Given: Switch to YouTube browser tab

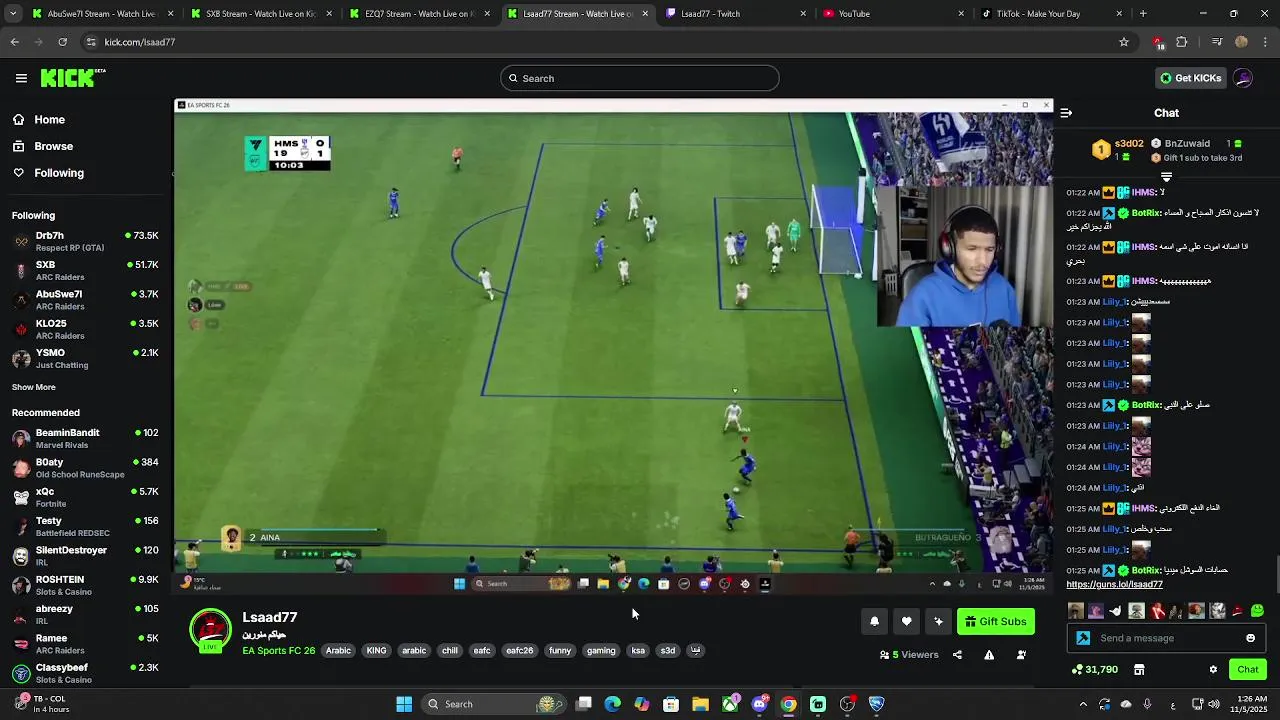Looking at the screenshot, I should (894, 14).
